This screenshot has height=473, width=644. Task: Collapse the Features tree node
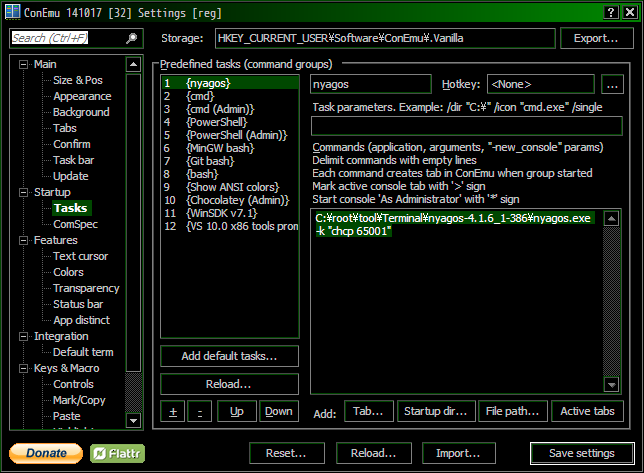23,240
